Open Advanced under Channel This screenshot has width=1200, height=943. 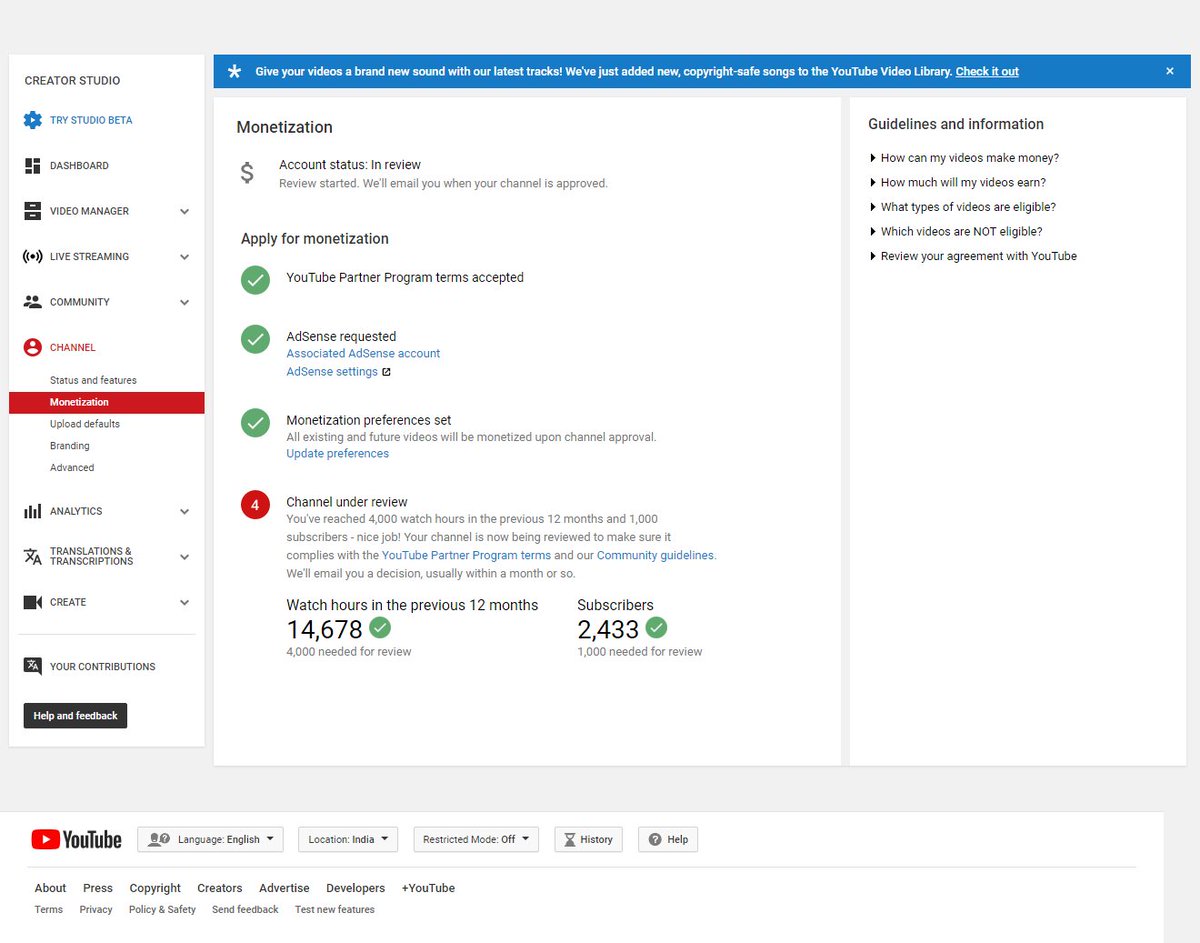pyautogui.click(x=72, y=468)
